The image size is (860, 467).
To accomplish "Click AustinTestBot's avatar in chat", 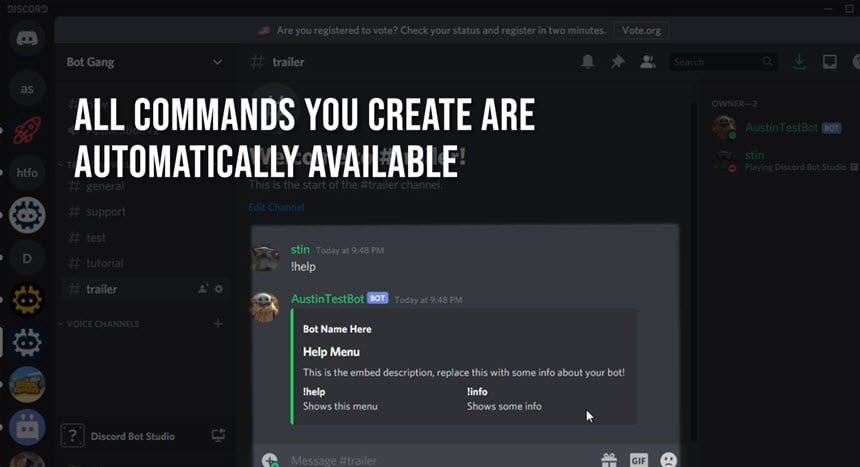I will pyautogui.click(x=265, y=307).
